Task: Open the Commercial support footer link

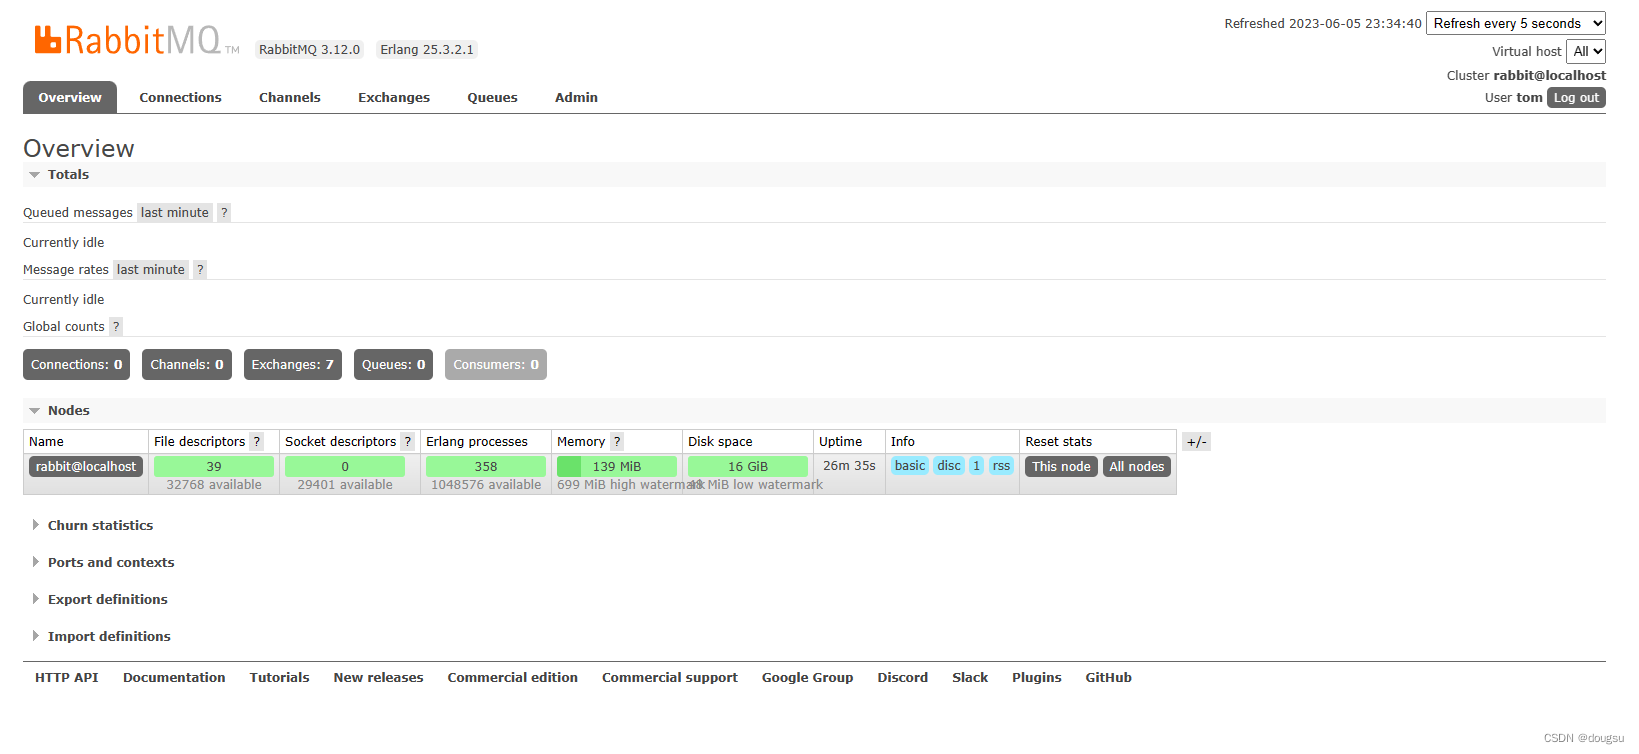Action: [670, 678]
